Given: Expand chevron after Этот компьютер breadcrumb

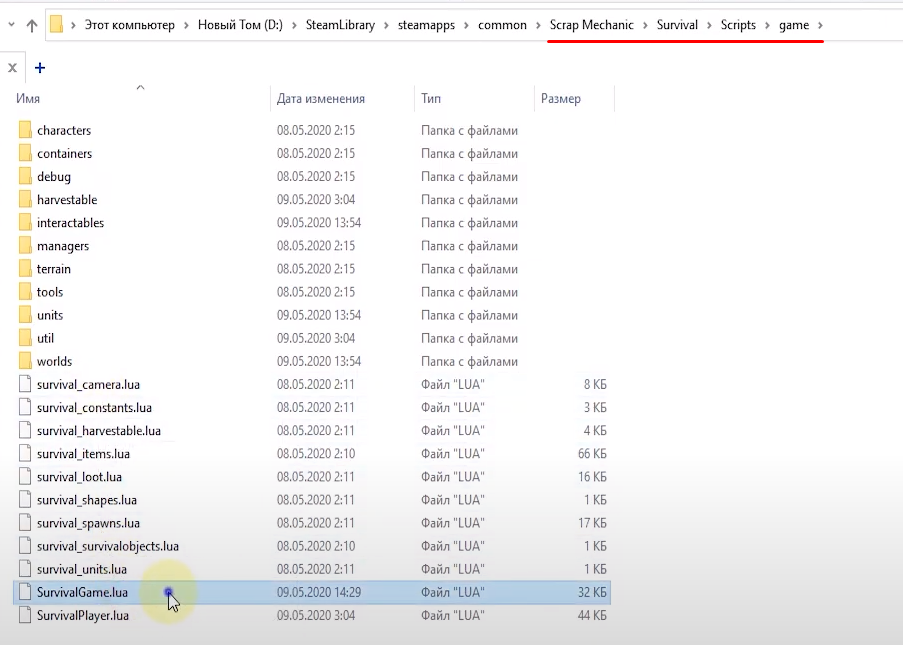Looking at the screenshot, I should [x=187, y=25].
